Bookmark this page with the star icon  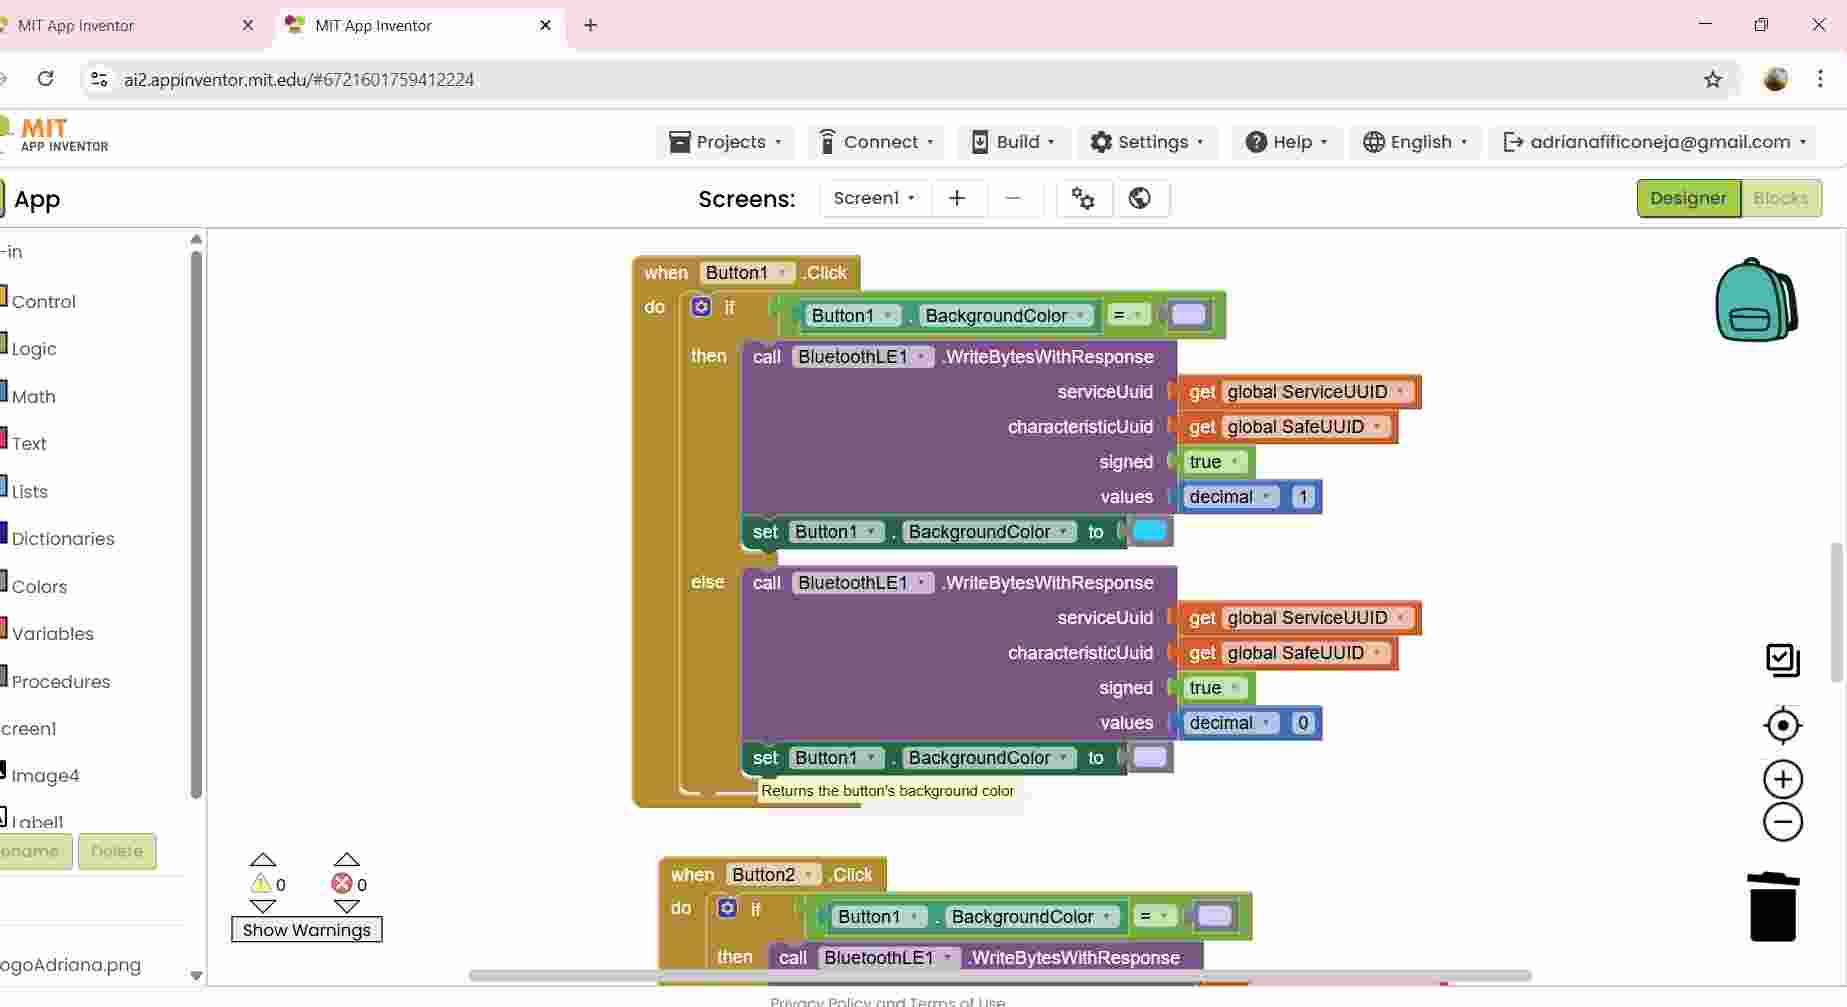[x=1713, y=79]
